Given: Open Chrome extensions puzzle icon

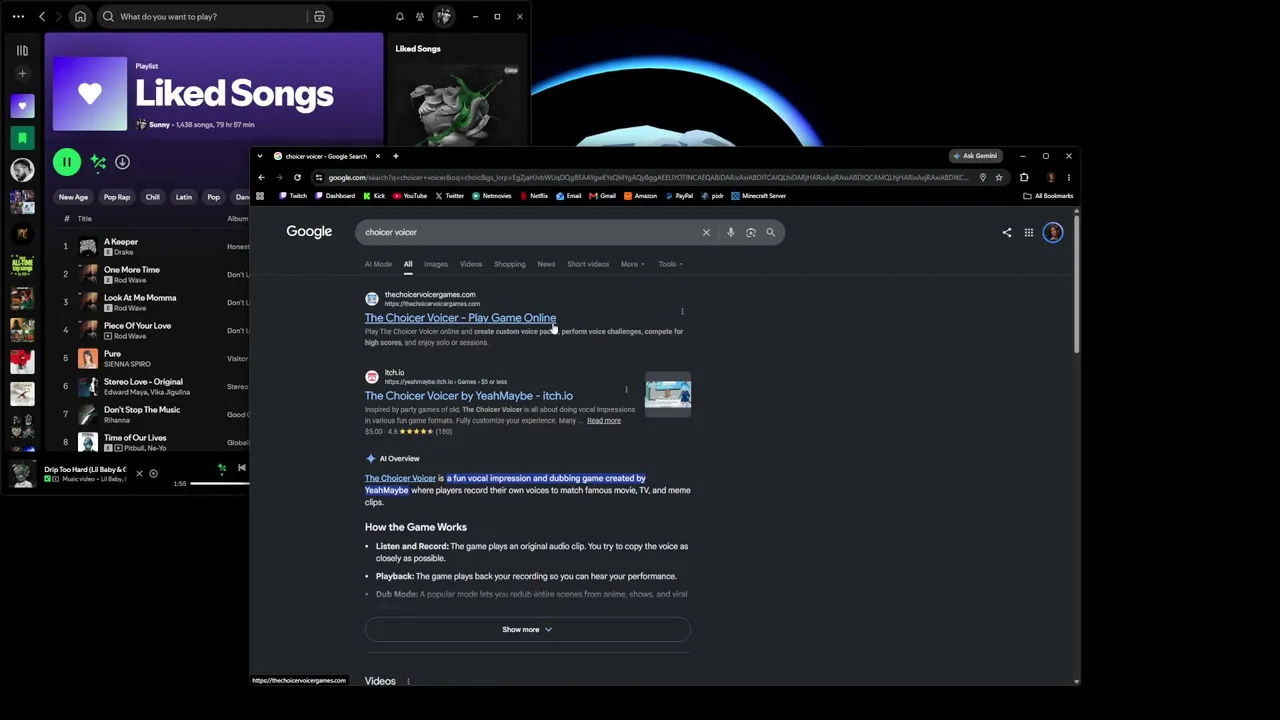Looking at the screenshot, I should [1024, 177].
